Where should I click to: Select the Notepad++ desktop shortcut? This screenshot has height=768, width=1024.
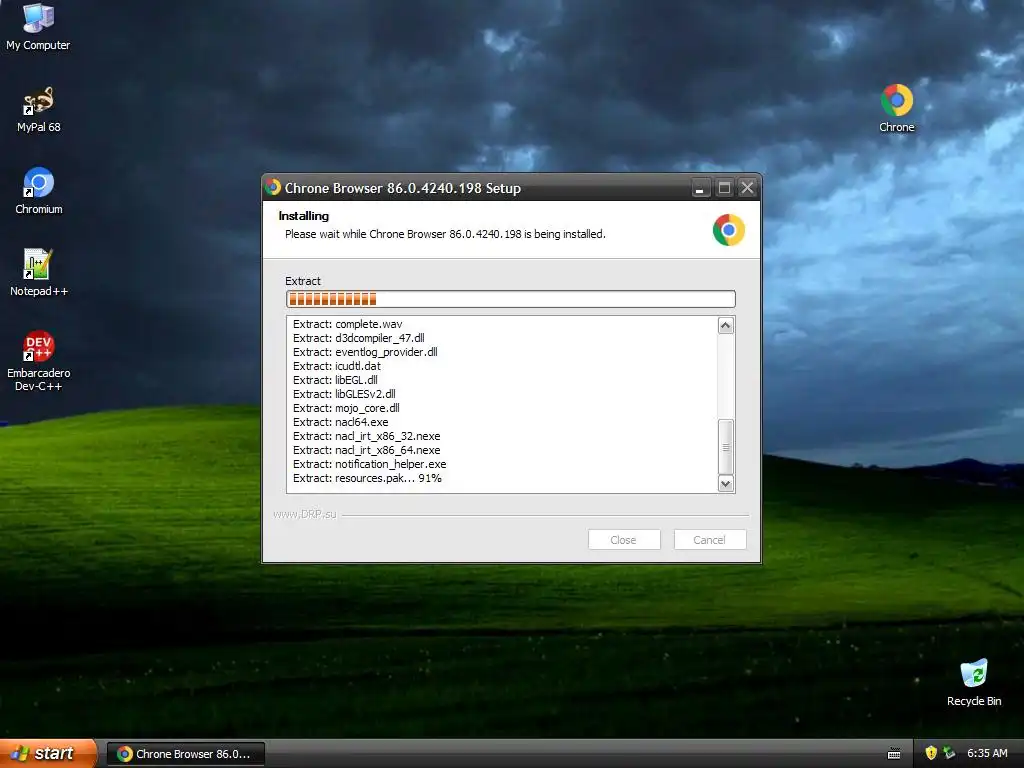click(39, 273)
